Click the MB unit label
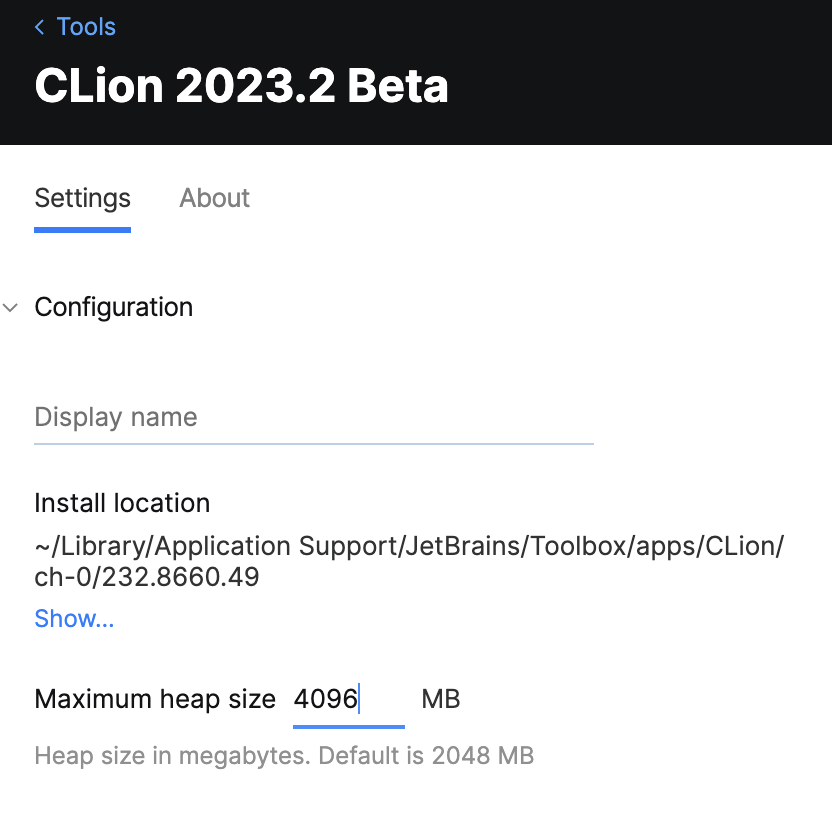Viewport: 832px width, 816px height. pos(441,699)
